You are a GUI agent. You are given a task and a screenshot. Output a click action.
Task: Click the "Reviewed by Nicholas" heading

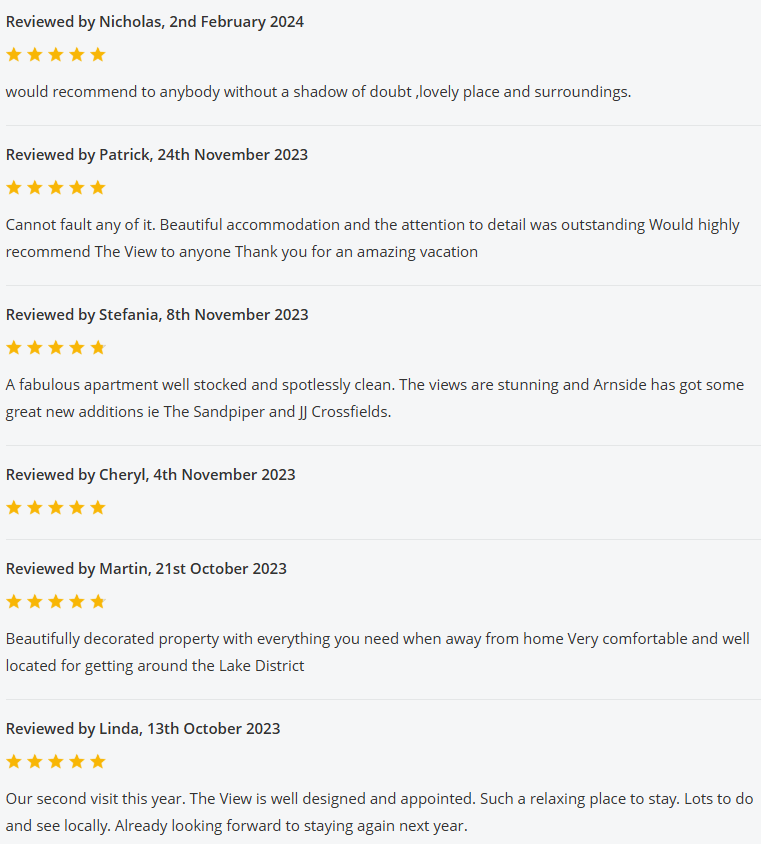coord(155,22)
